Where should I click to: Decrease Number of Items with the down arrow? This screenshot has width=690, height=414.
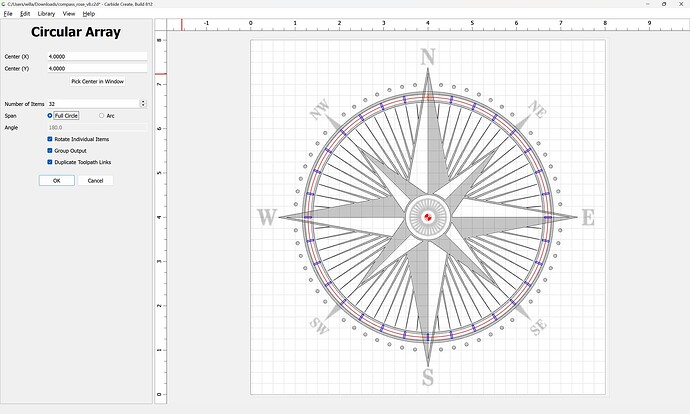click(143, 106)
